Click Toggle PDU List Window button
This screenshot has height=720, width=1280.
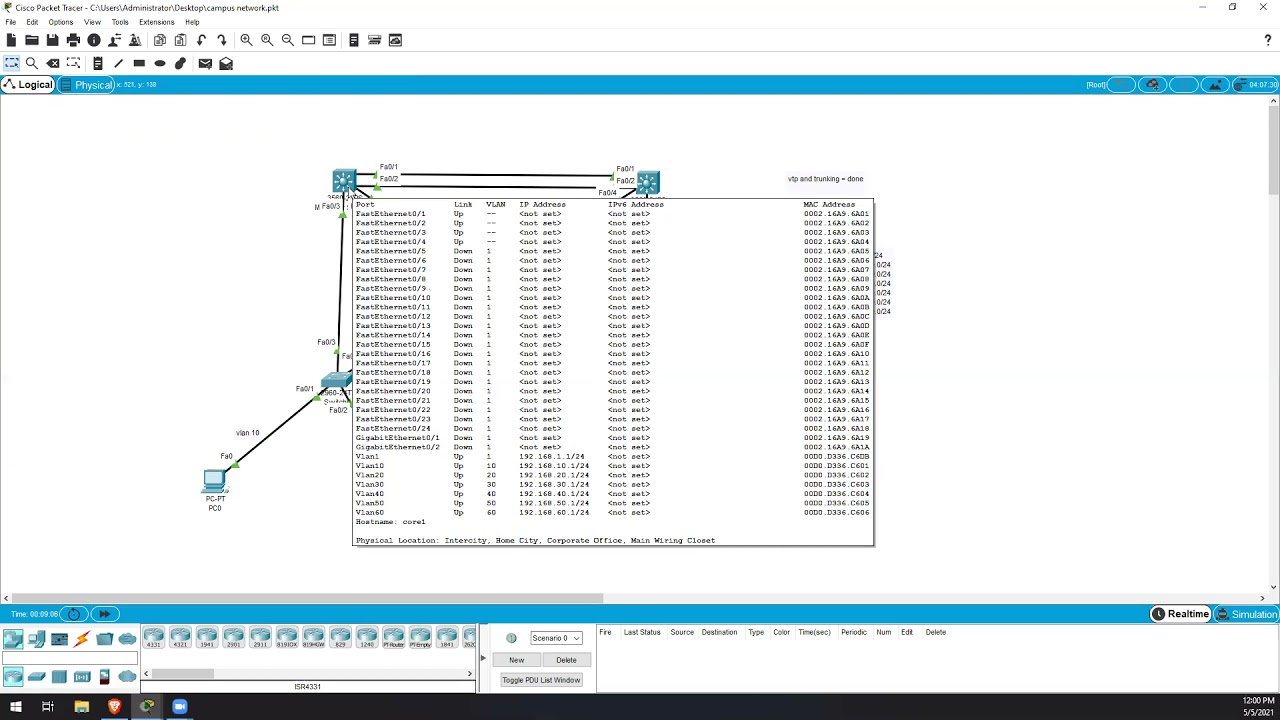[x=541, y=680]
